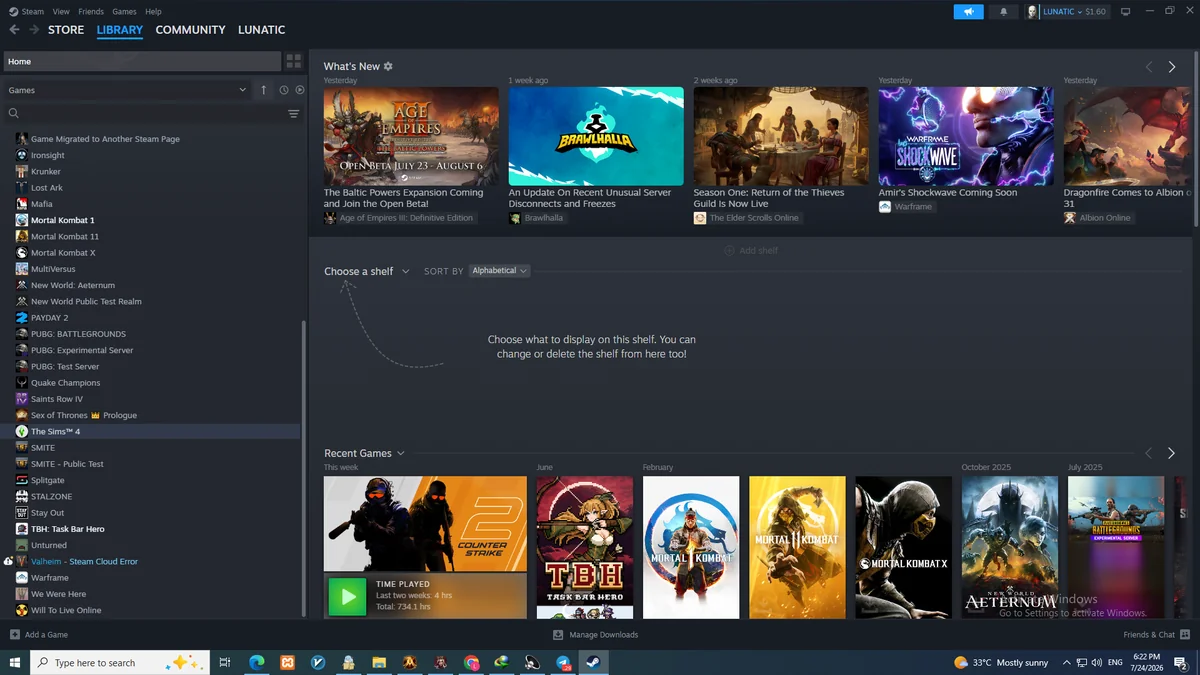This screenshot has width=1200, height=675.
Task: Expand the Recent Games shelf menu
Action: tap(364, 453)
